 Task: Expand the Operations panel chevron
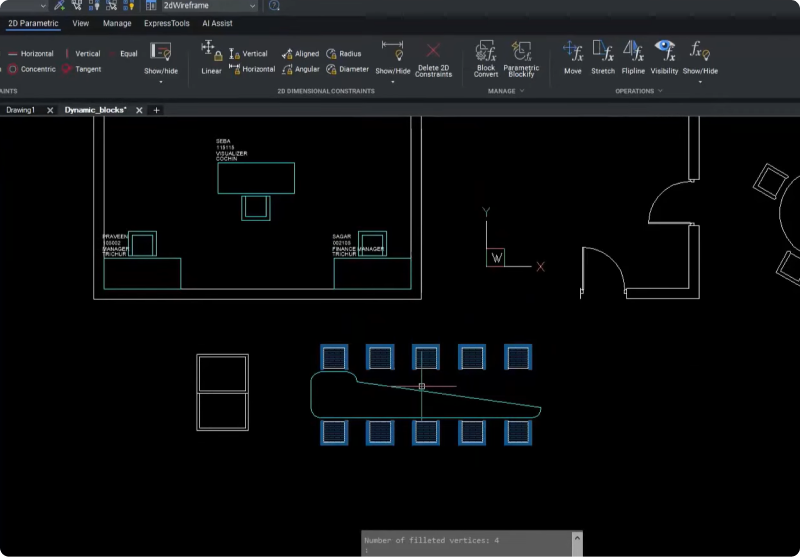[660, 91]
